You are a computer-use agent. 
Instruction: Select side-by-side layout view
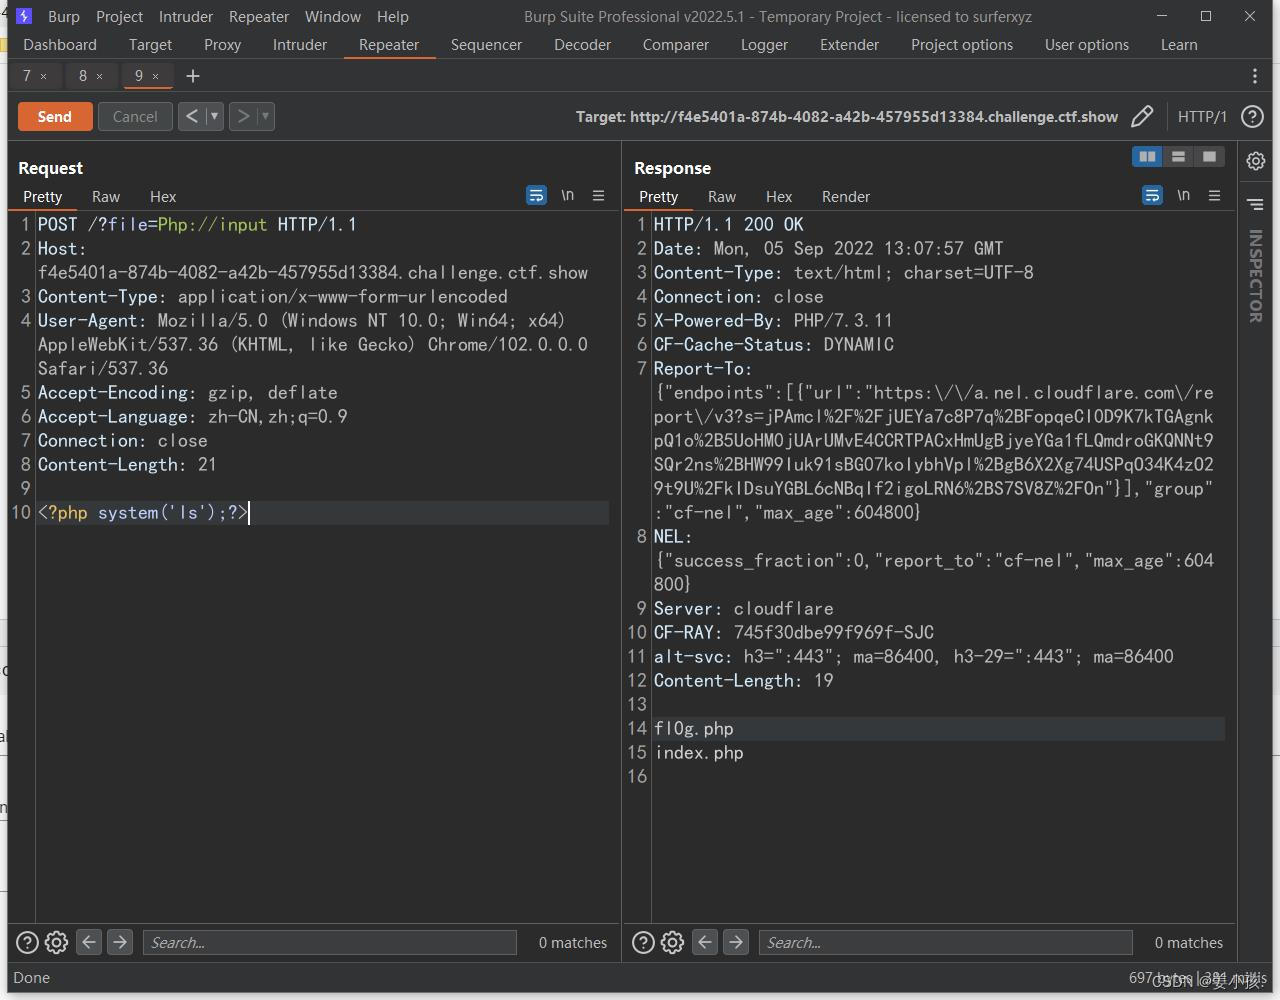pos(1148,157)
